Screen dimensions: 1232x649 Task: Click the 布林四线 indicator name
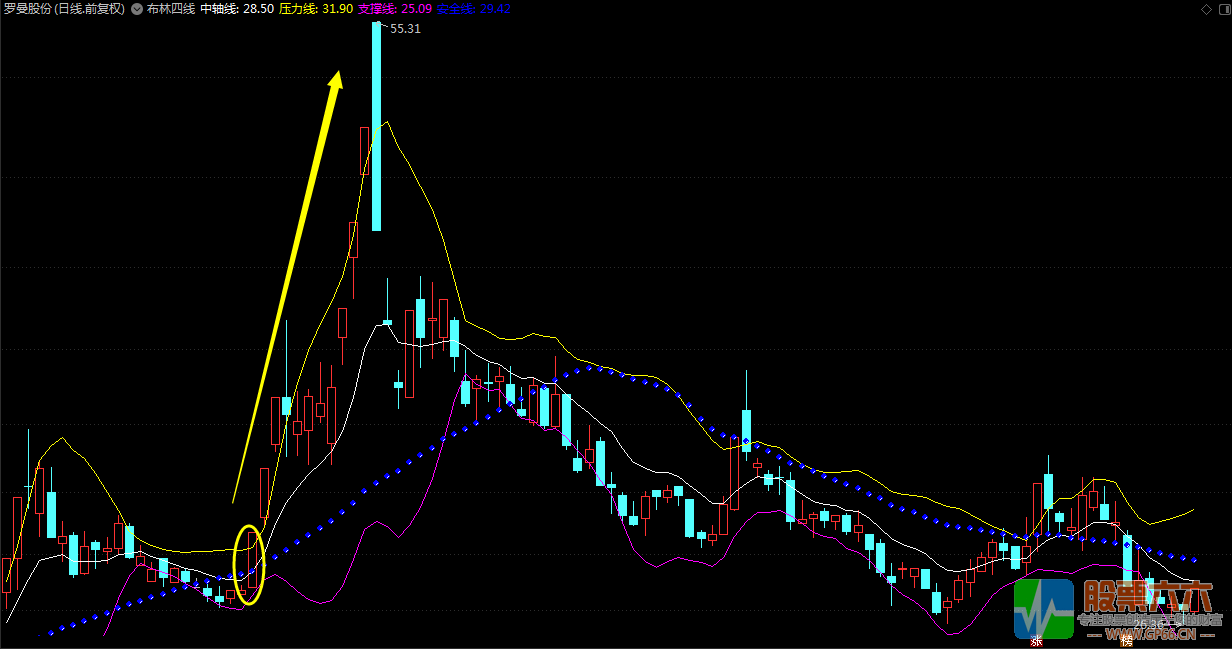tap(171, 8)
